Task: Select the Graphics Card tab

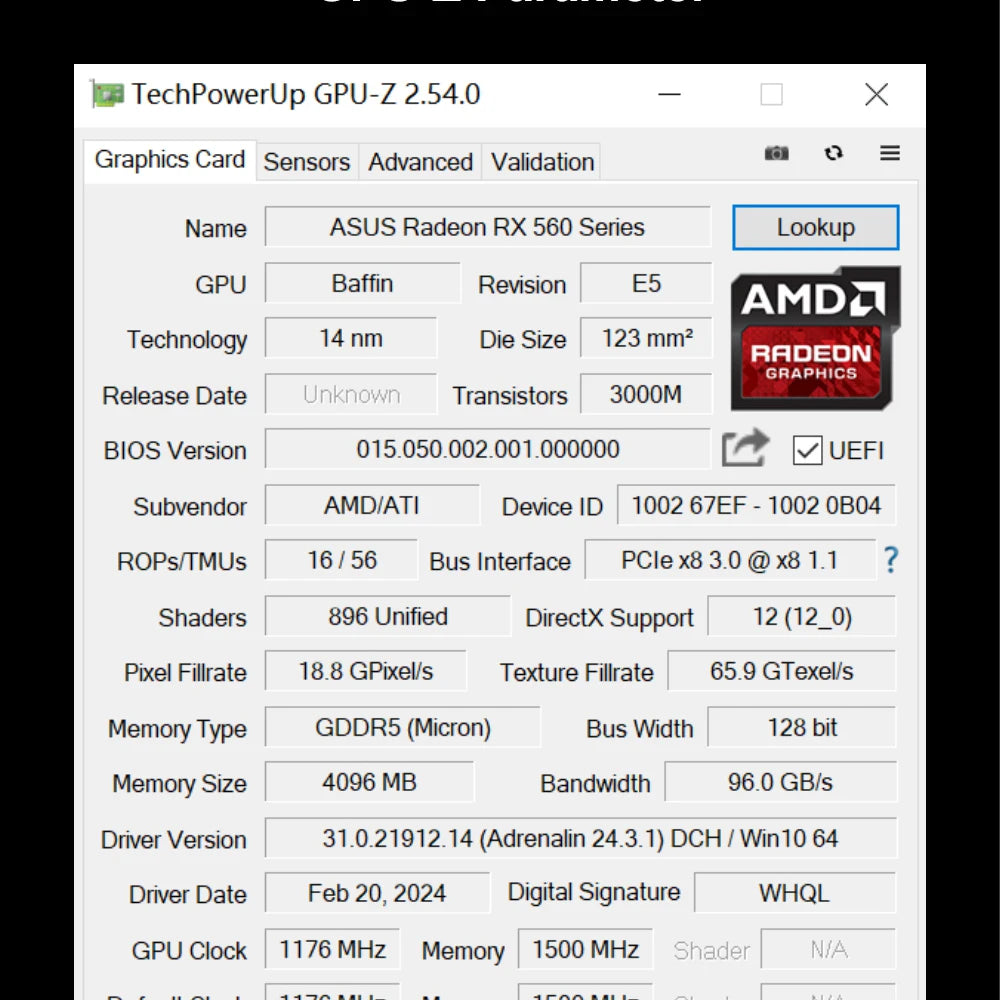Action: (168, 159)
